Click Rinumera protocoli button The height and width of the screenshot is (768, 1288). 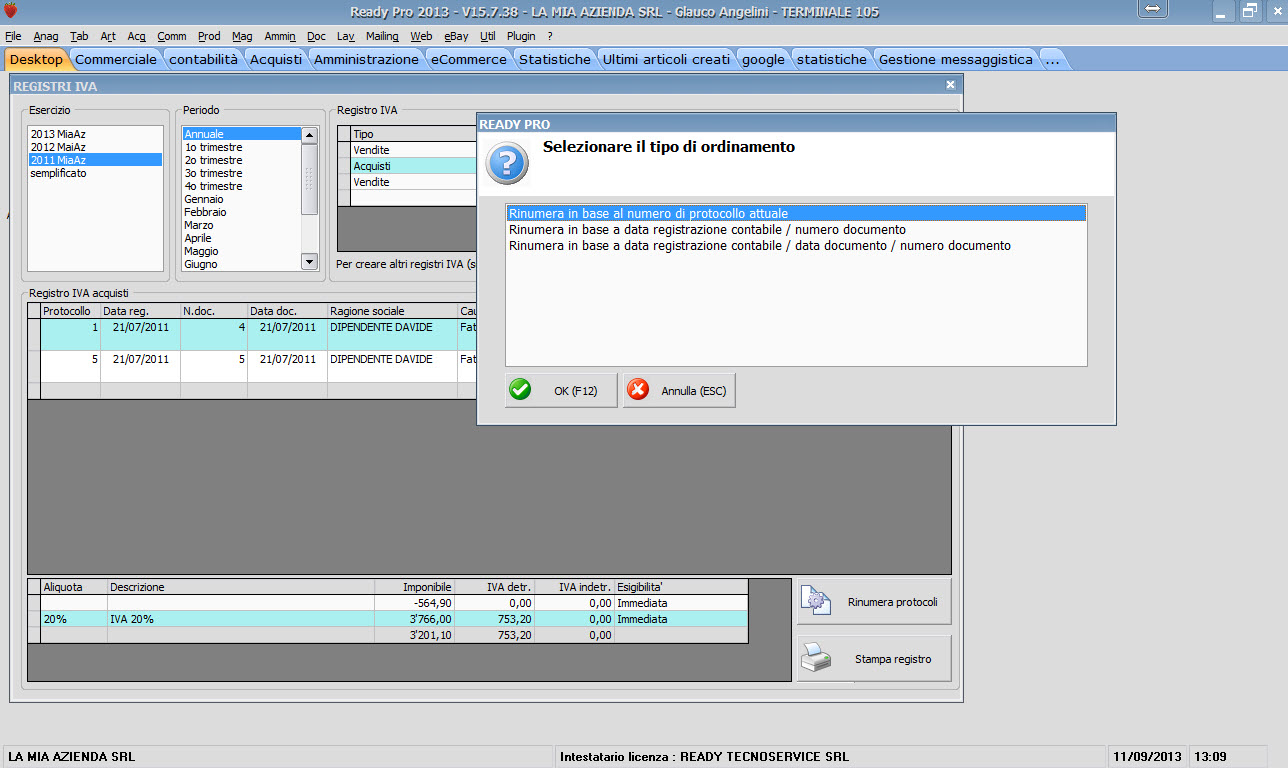point(874,601)
